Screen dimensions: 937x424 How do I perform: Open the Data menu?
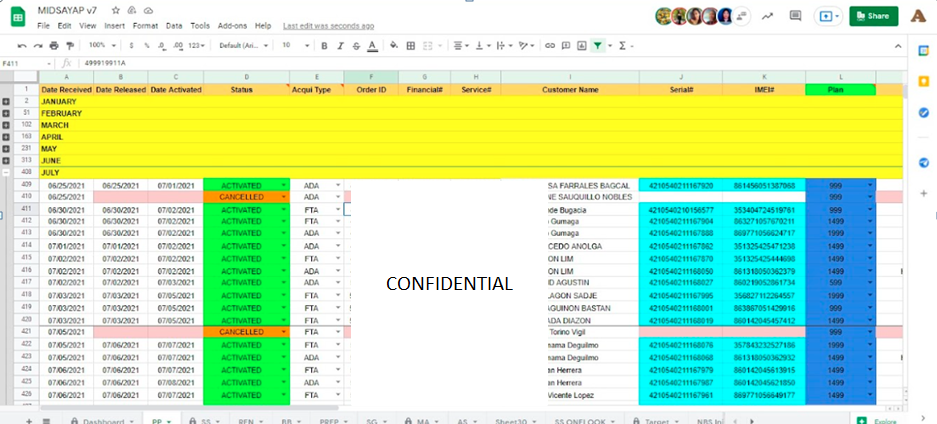tap(174, 26)
